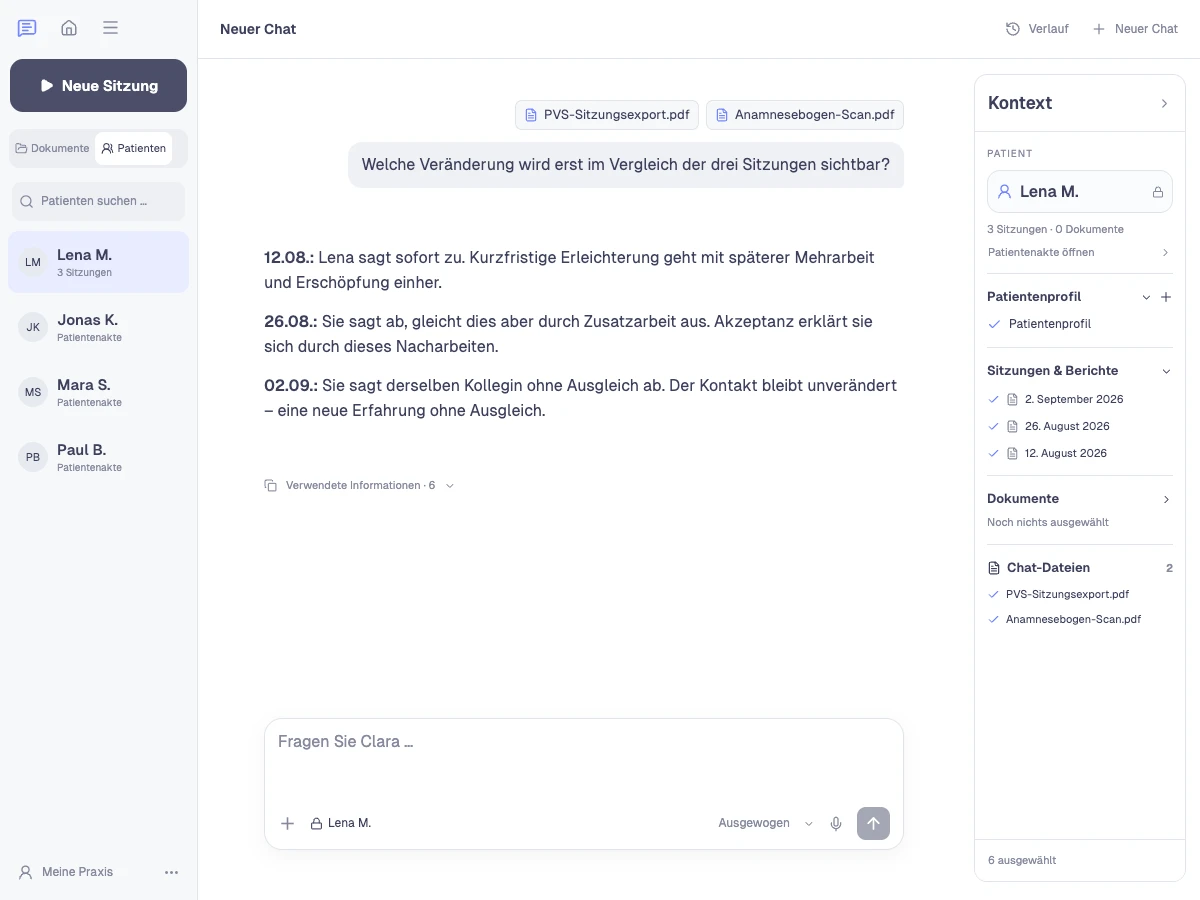
Task: Click the send arrow button
Action: click(873, 823)
